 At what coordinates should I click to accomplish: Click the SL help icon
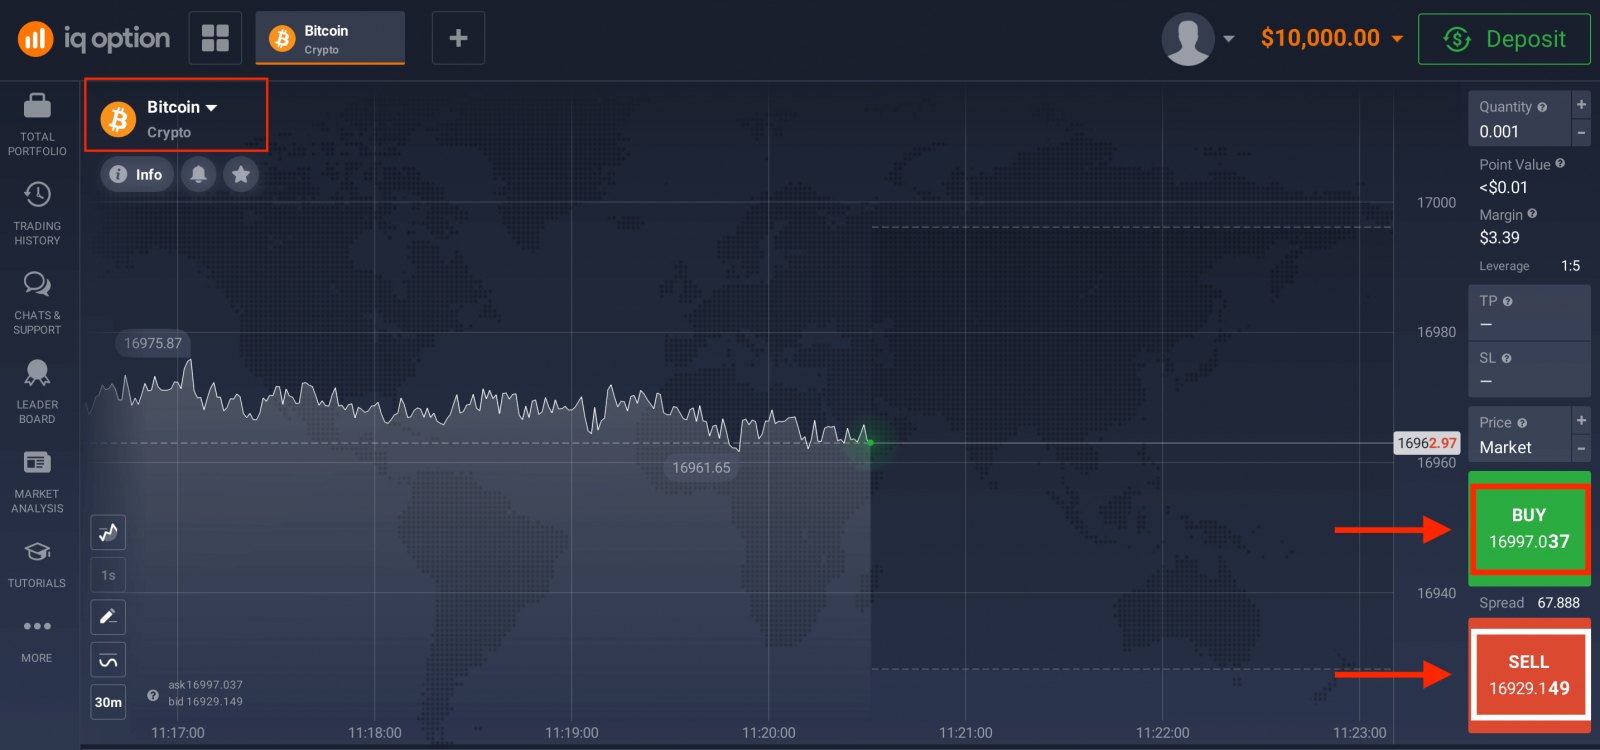coord(1506,358)
